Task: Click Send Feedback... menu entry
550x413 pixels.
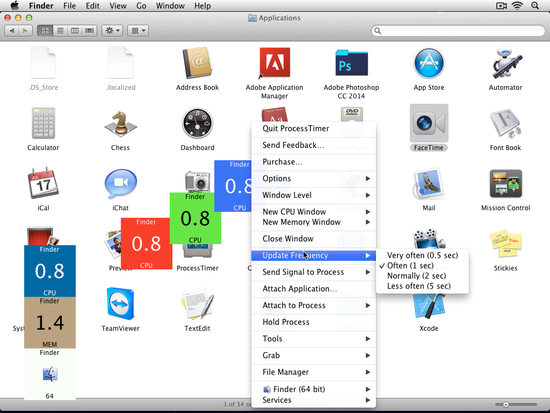Action: pos(314,145)
